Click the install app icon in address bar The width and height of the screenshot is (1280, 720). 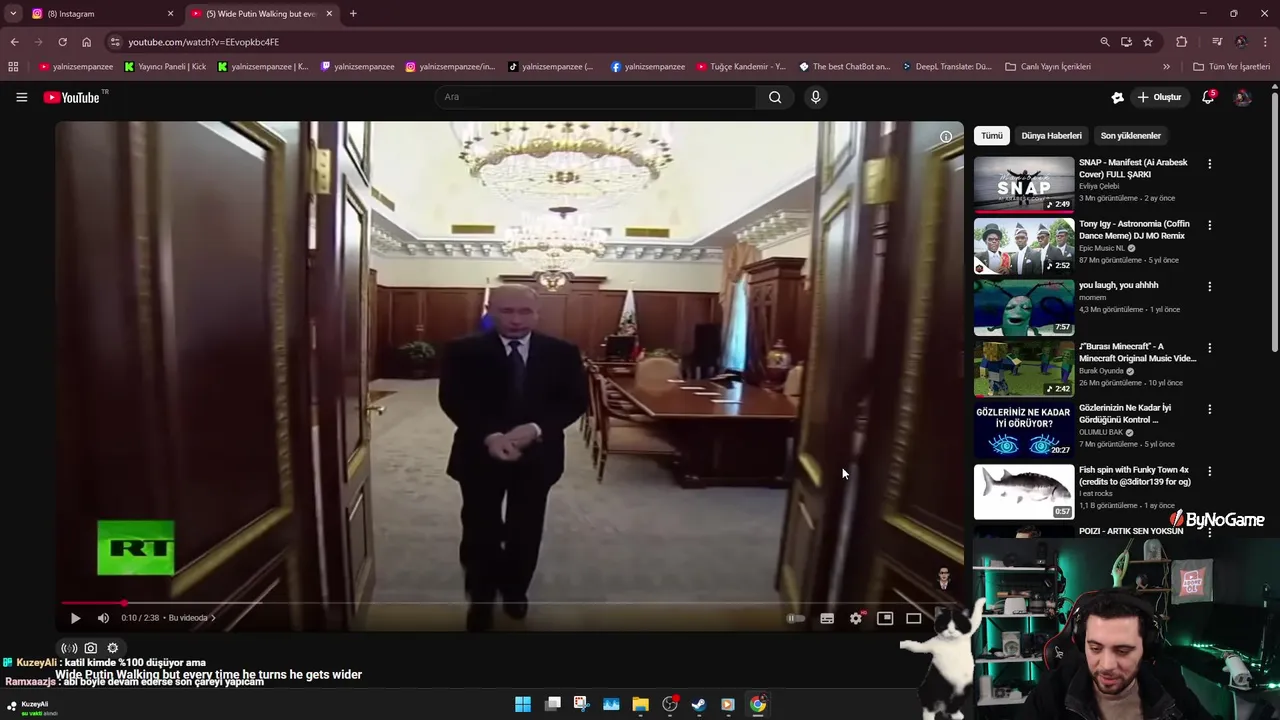[x=1126, y=42]
